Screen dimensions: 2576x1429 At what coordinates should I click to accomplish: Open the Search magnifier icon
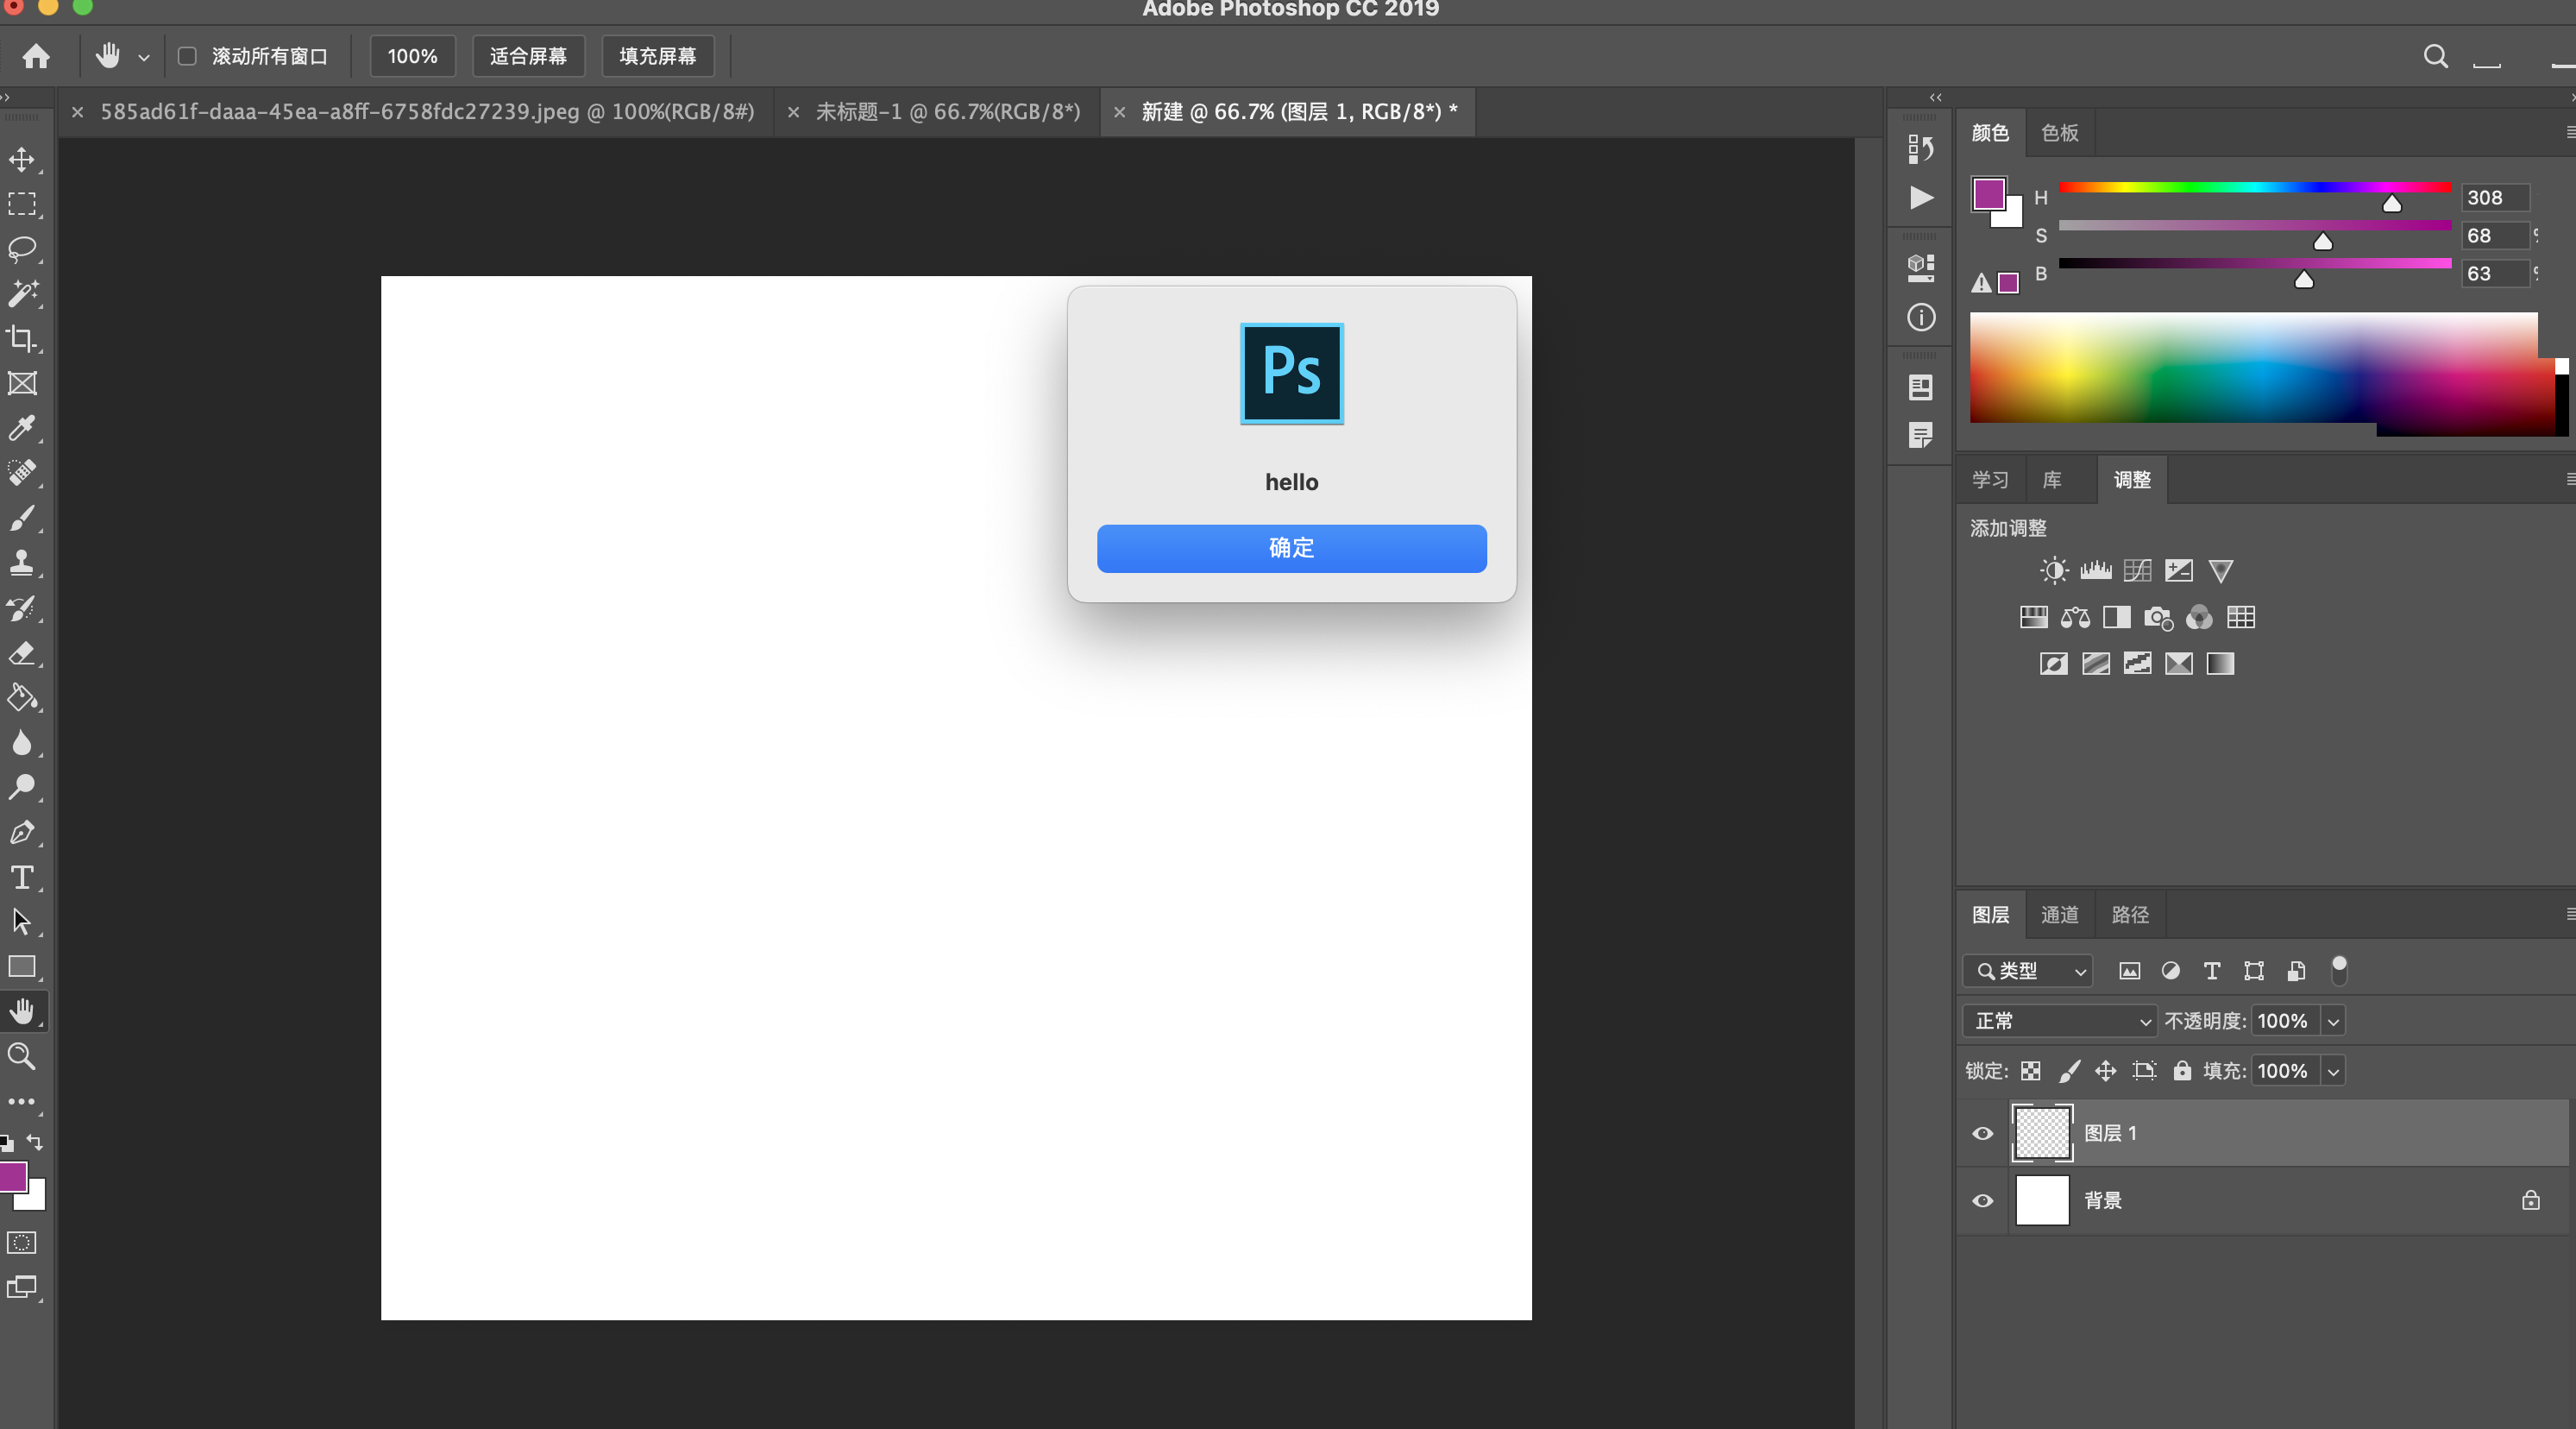(x=2436, y=56)
